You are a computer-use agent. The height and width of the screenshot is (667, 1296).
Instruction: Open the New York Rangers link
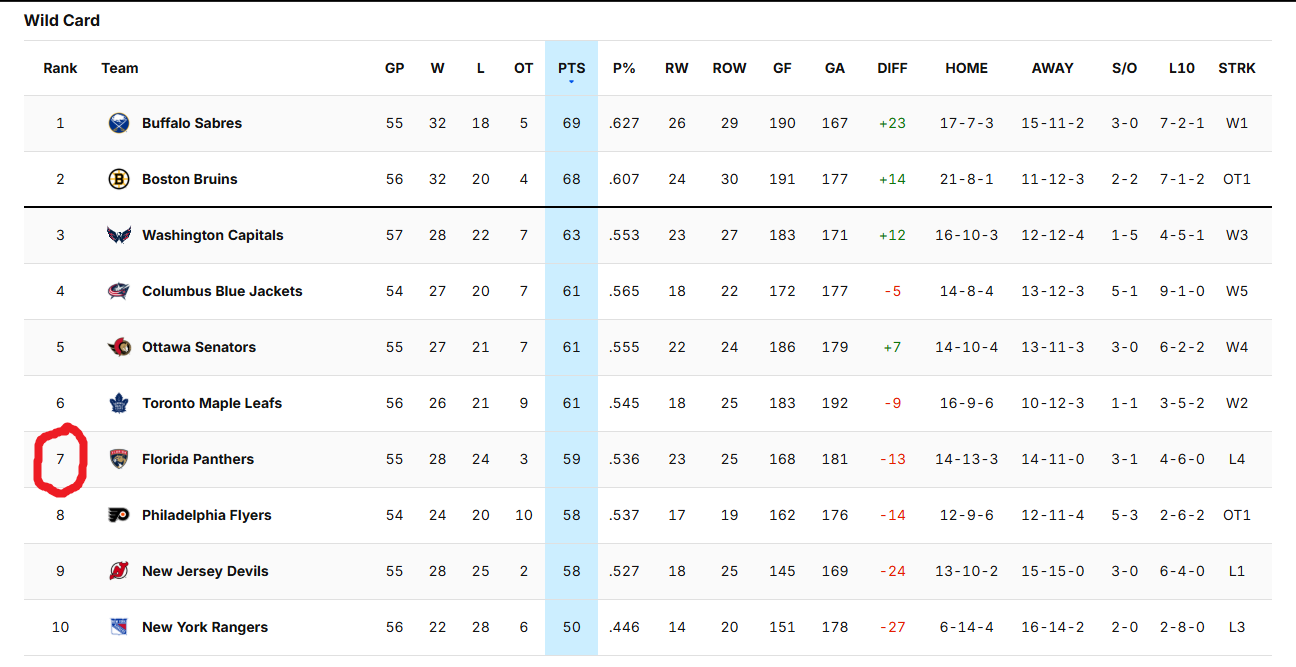click(x=205, y=627)
